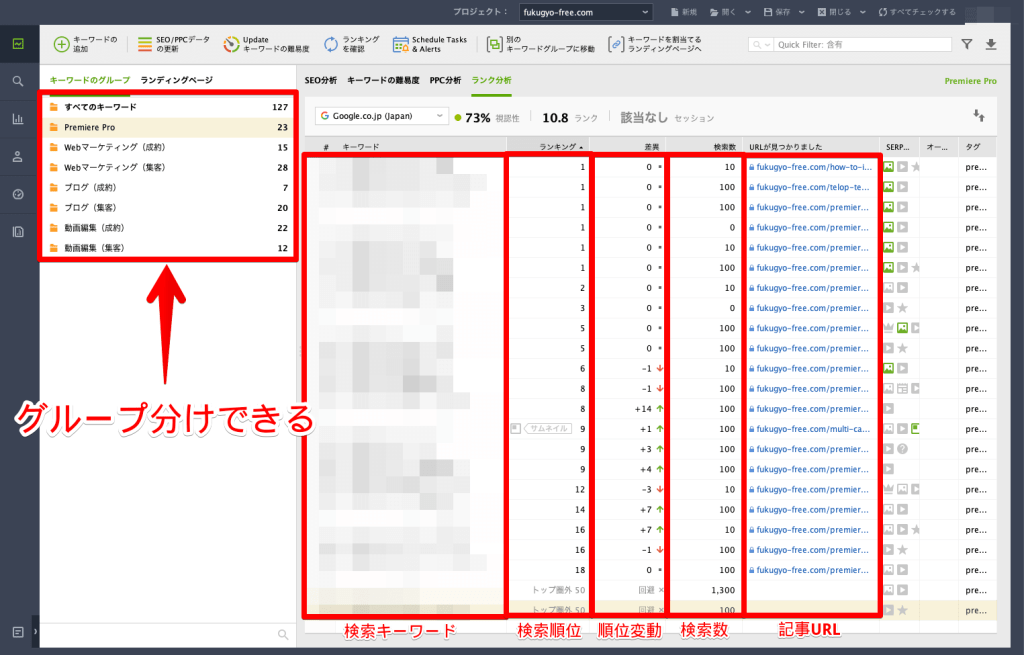1024x655 pixels.
Task: Switch to ランディングページ tab
Action: pos(176,80)
